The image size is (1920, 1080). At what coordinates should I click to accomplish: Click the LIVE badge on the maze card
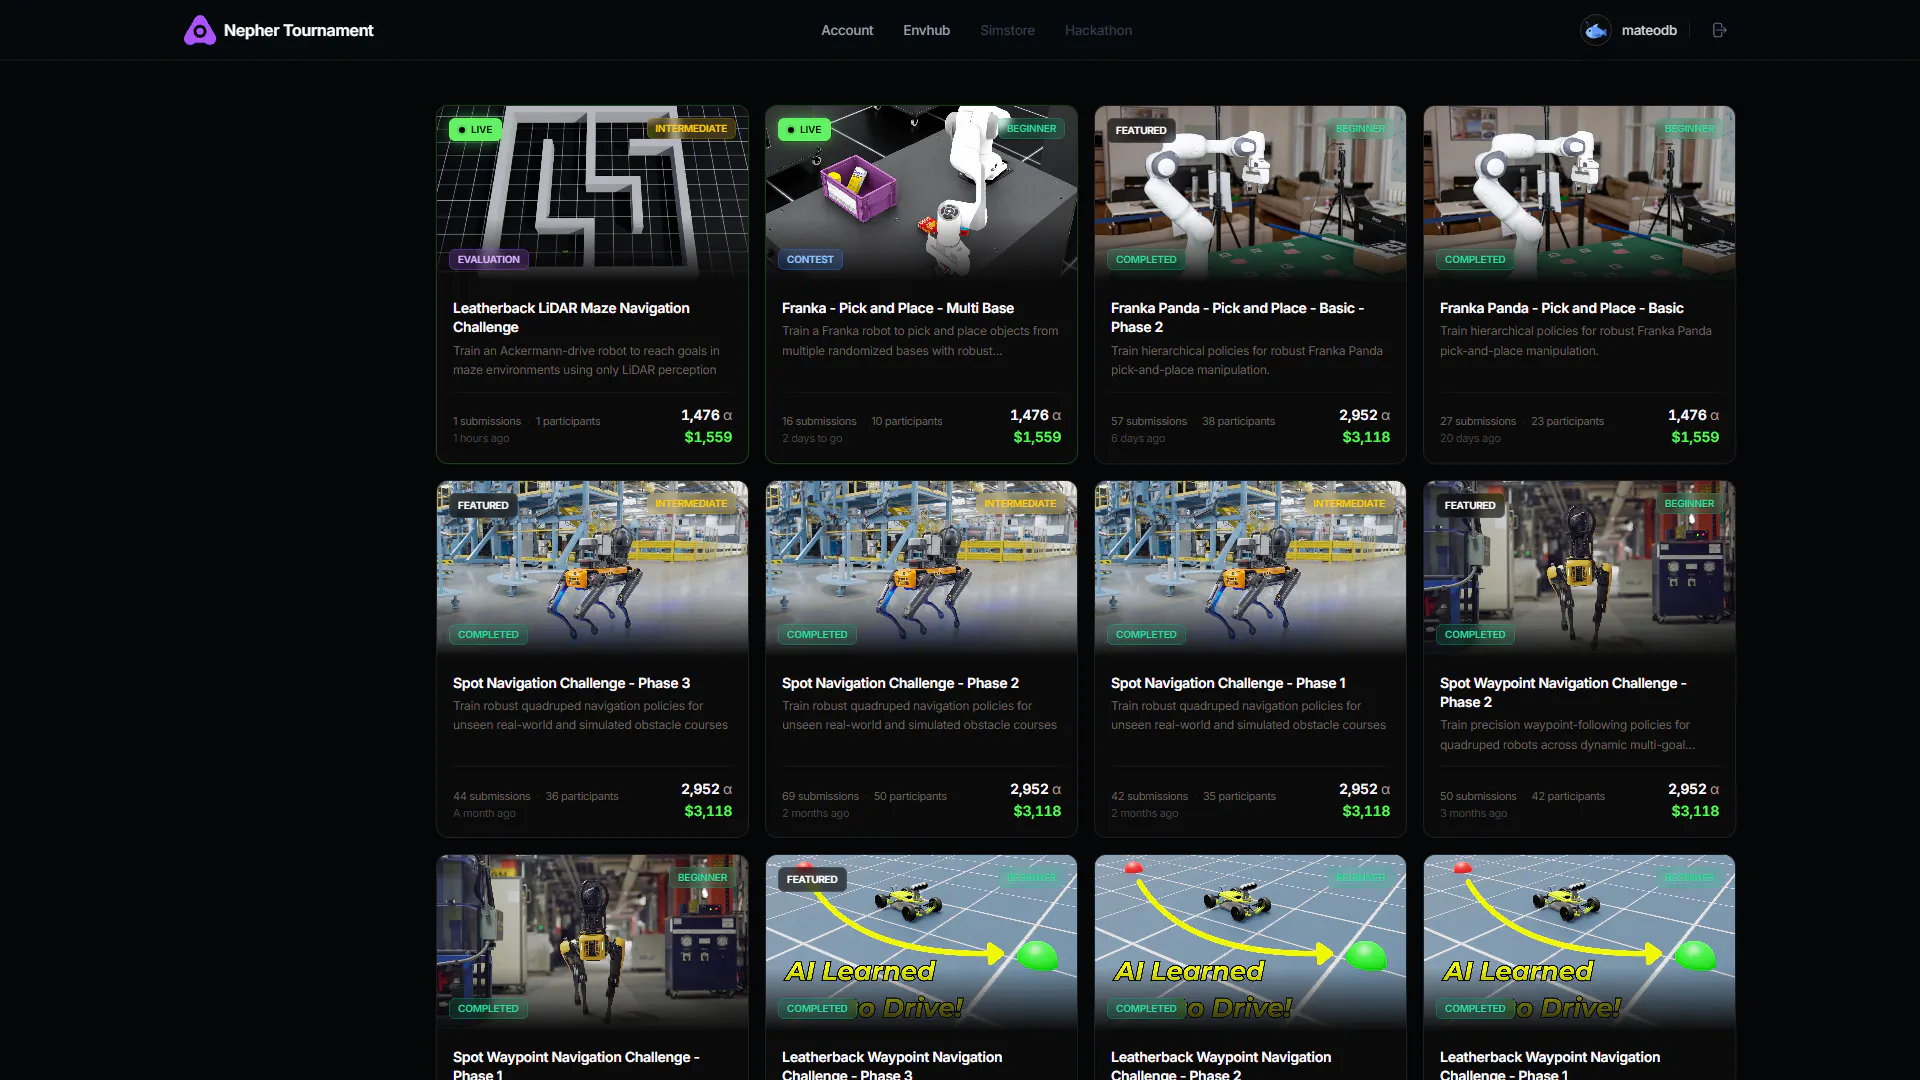point(475,130)
